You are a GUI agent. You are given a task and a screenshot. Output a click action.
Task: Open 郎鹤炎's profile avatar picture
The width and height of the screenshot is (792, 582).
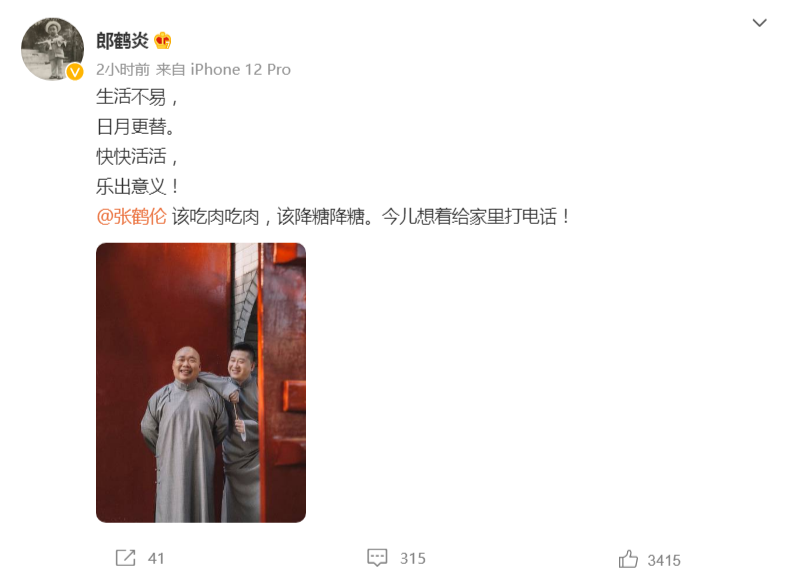53,49
